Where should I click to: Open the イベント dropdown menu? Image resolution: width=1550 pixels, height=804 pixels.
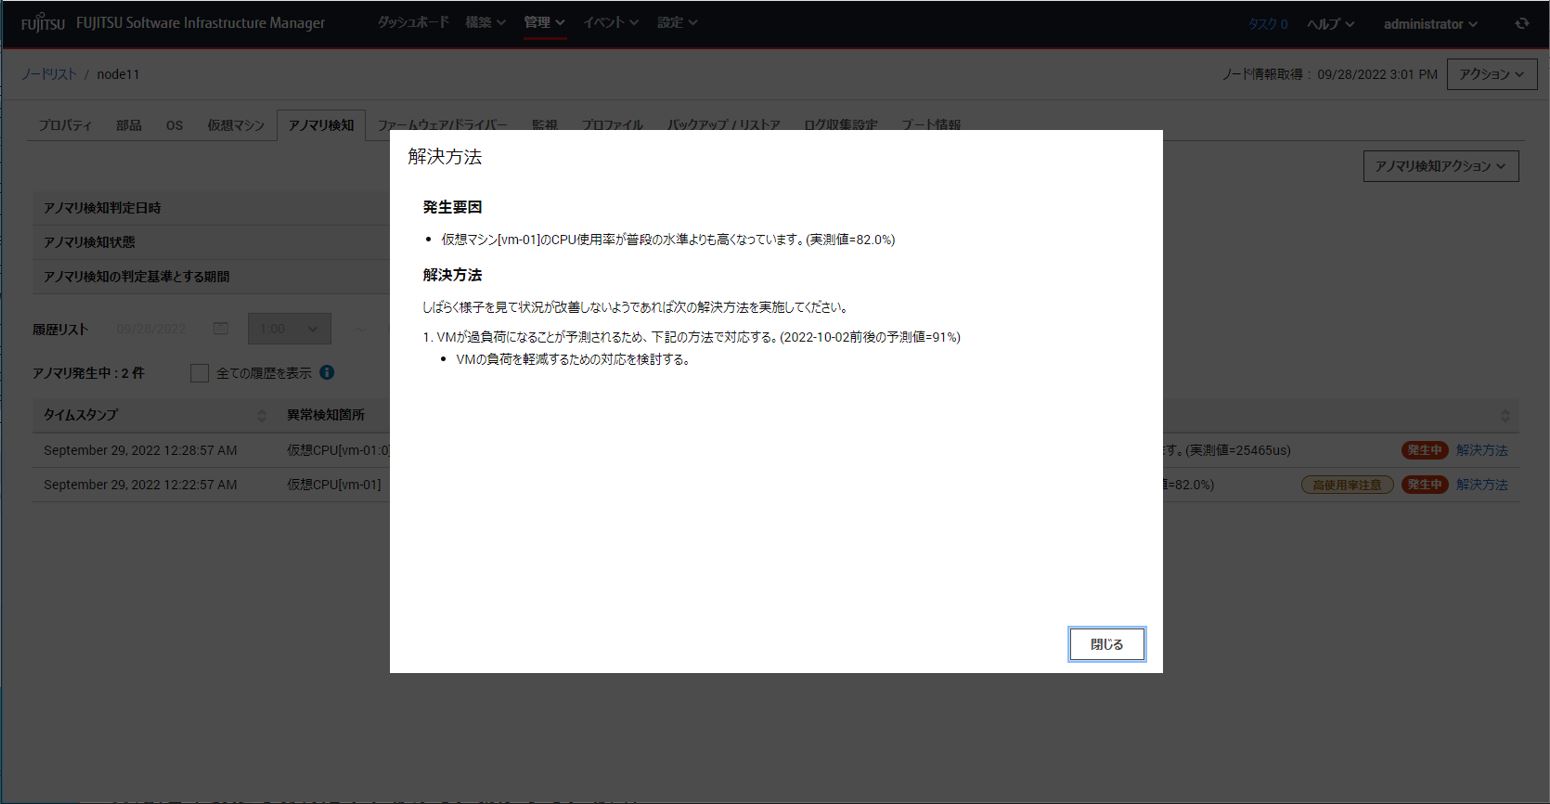point(610,22)
